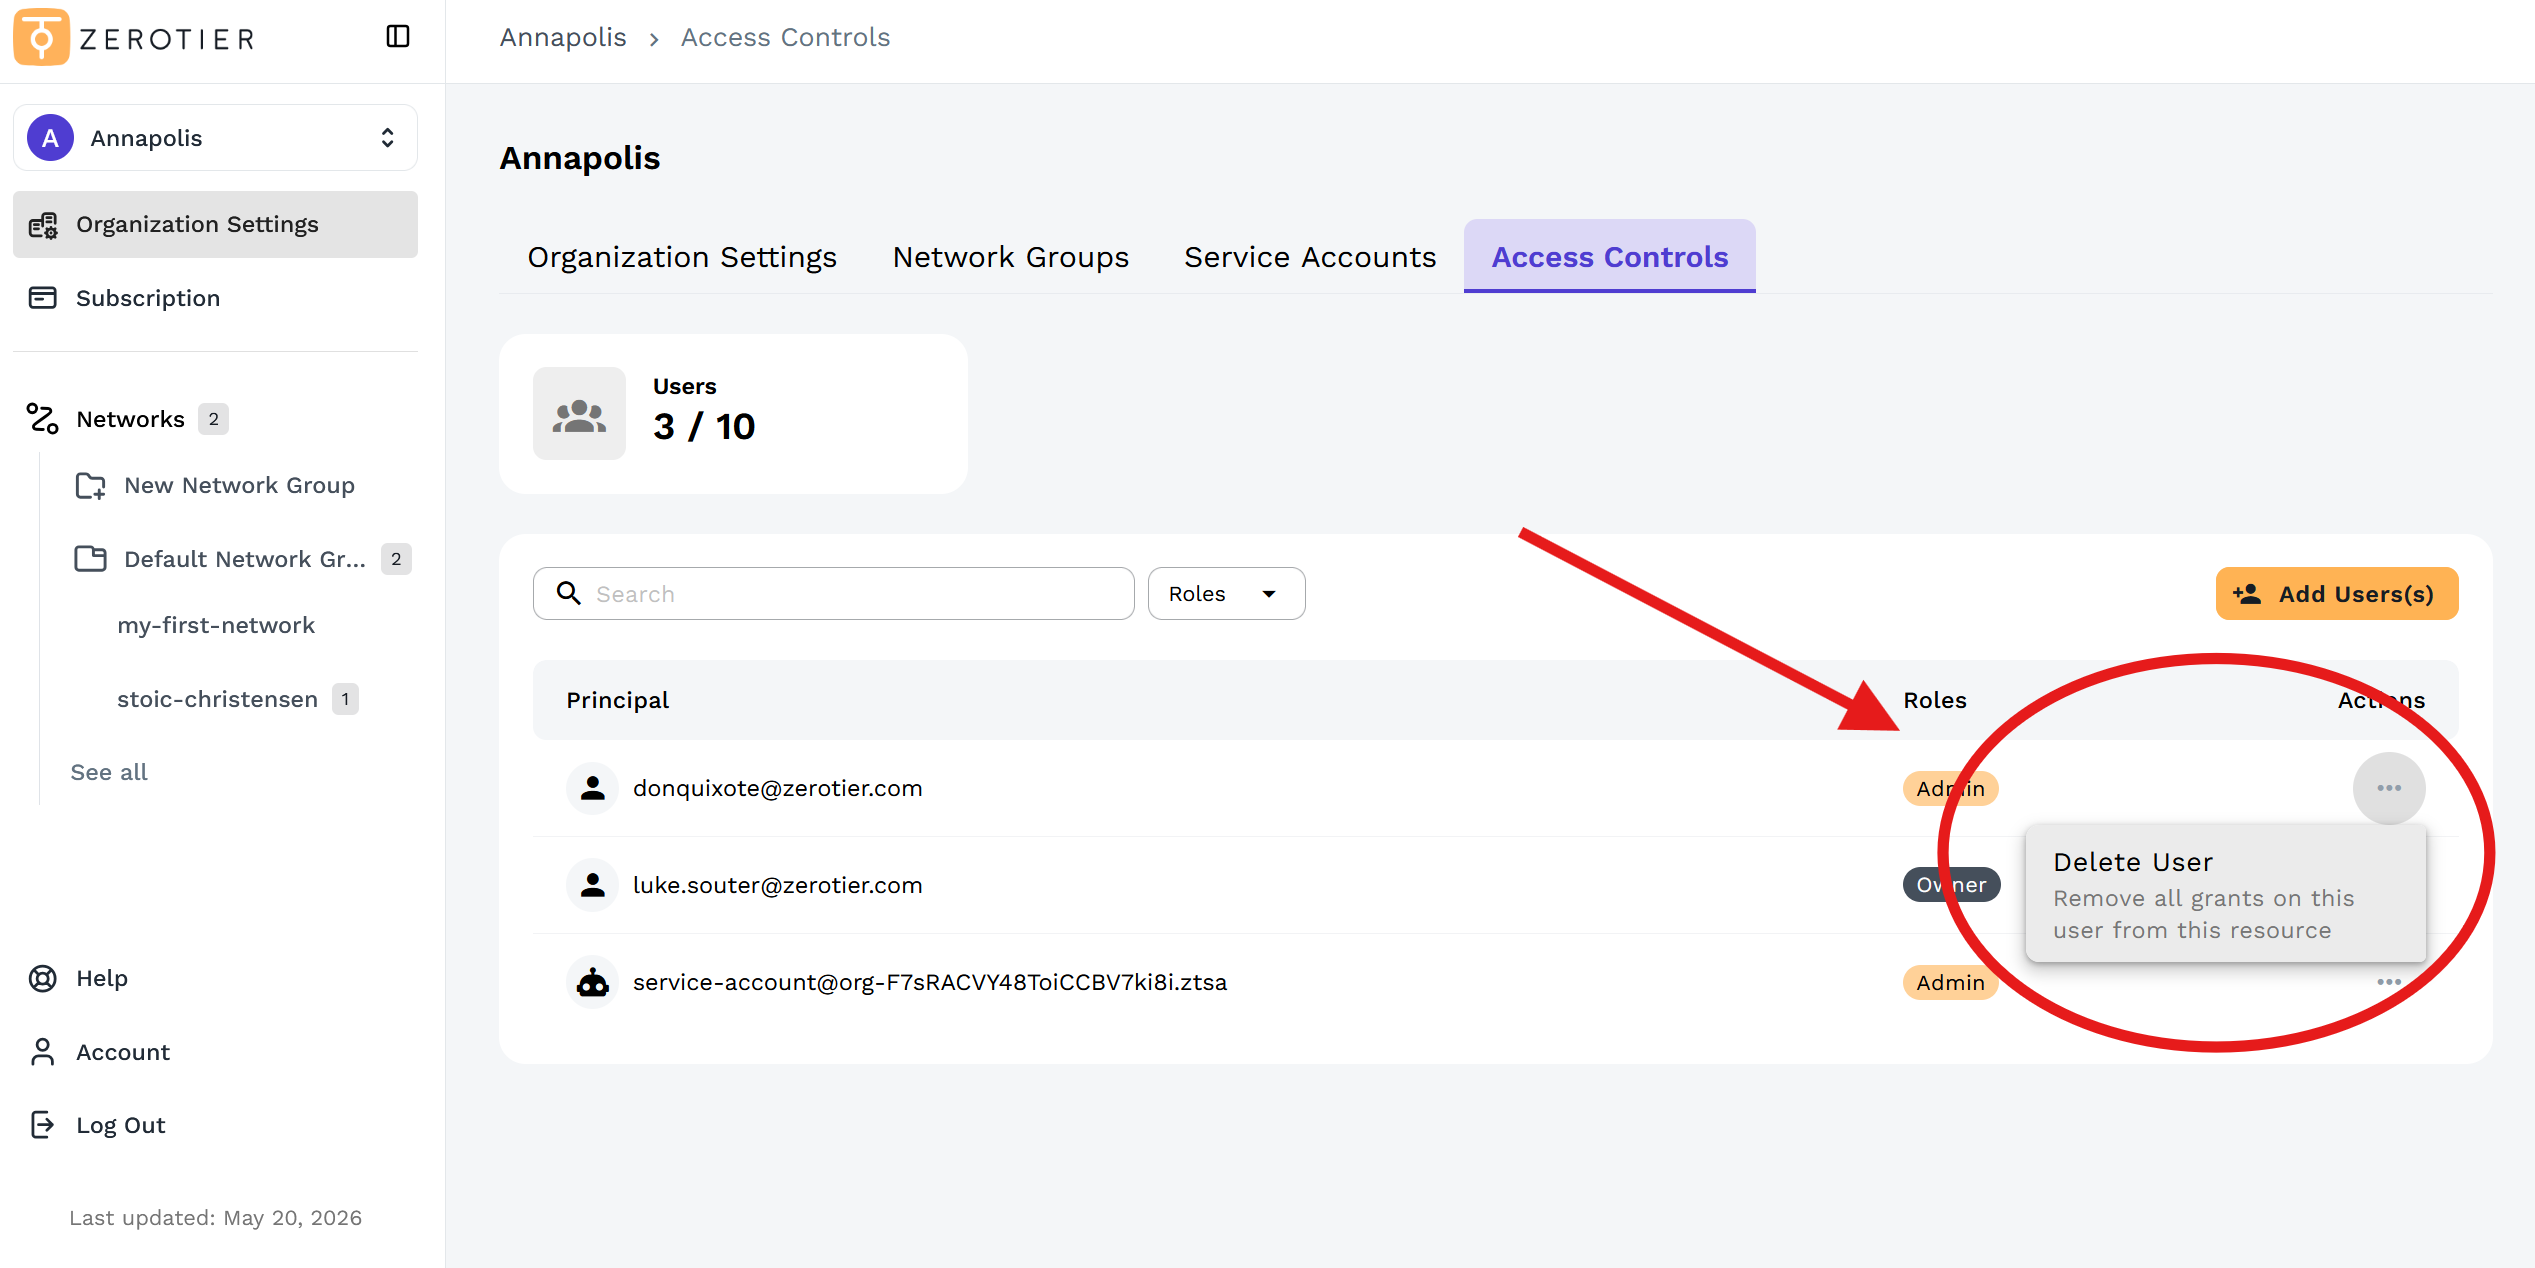Click Add Users(s) button

2336,594
